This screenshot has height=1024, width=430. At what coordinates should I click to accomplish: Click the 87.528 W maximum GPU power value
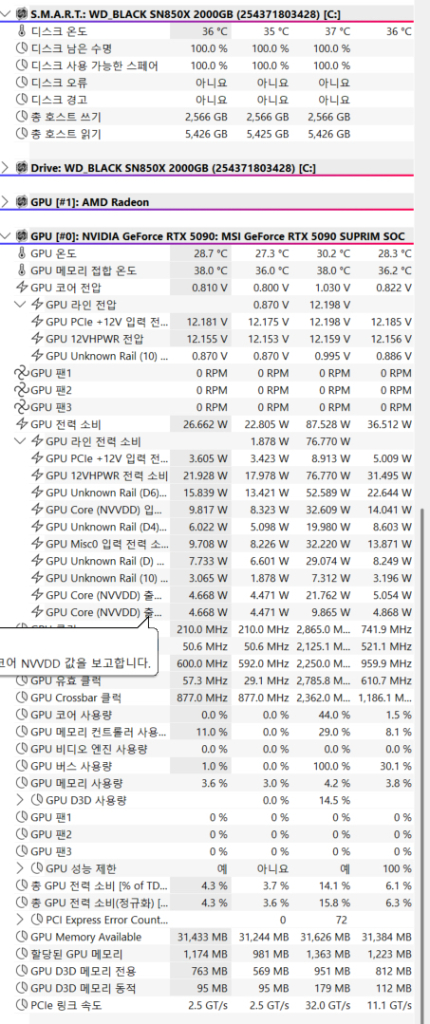328,424
